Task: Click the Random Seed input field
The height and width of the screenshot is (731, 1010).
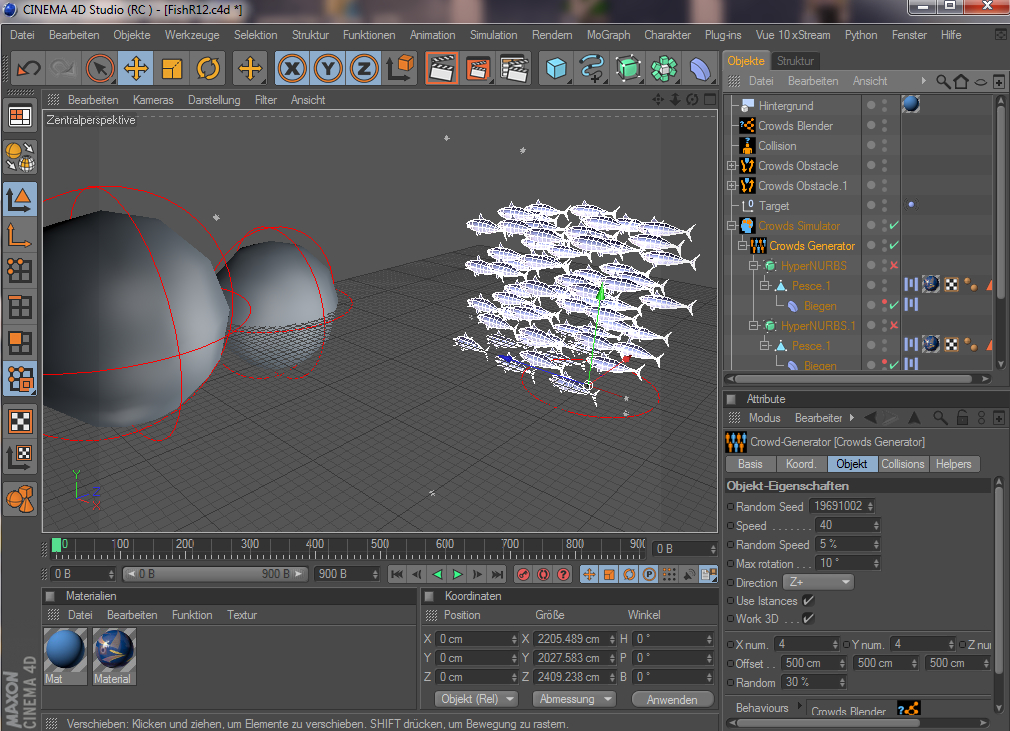Action: (839, 507)
